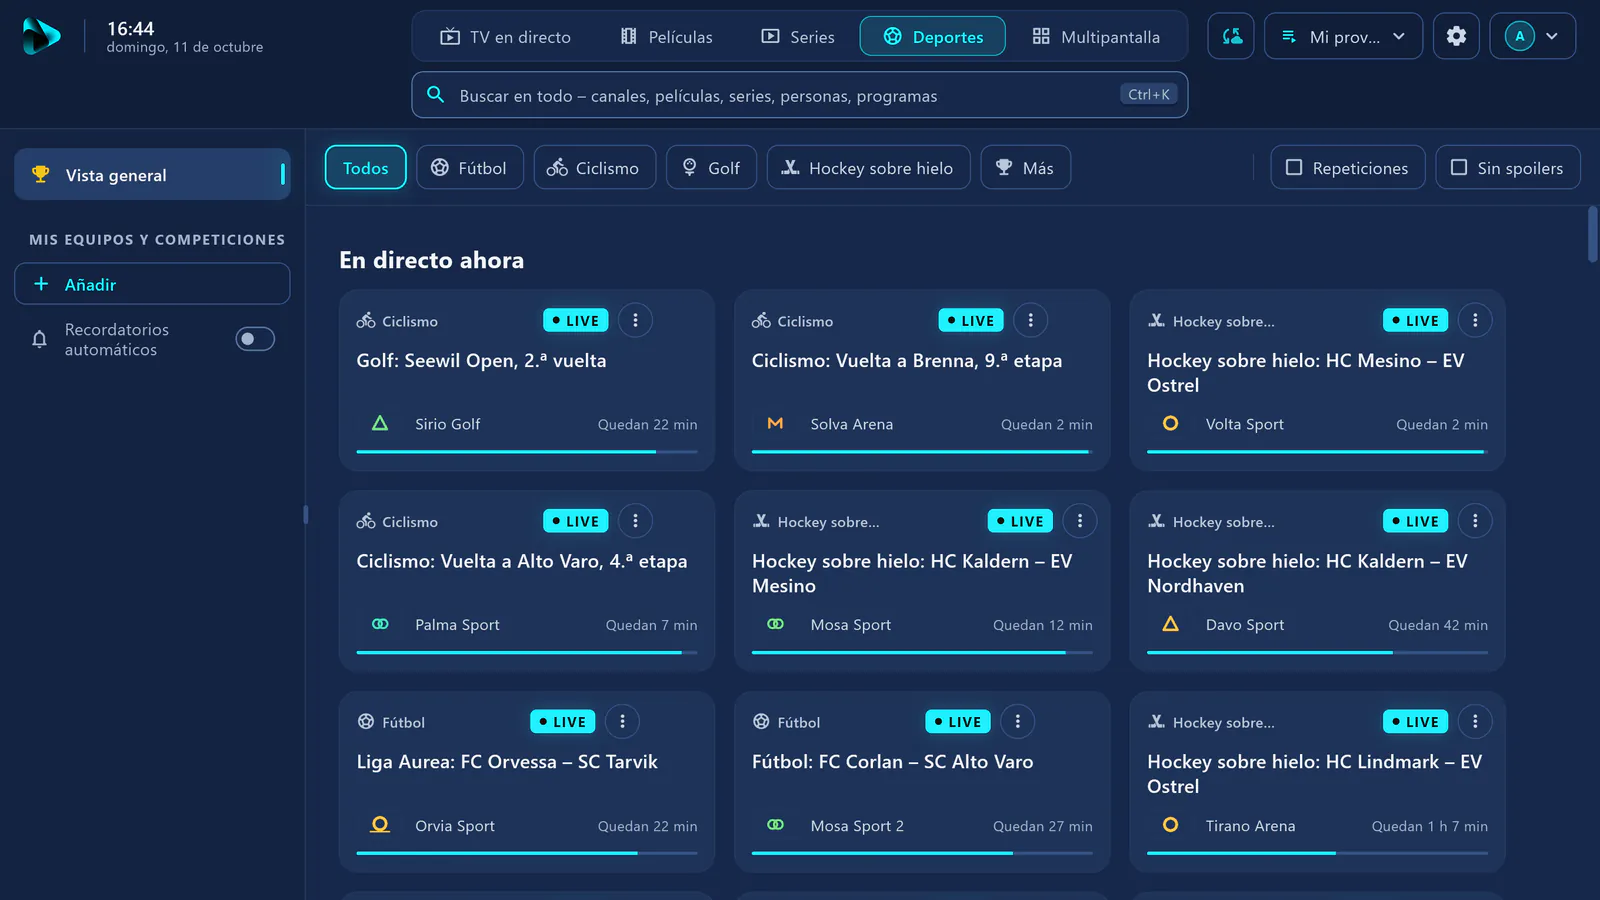Open options menu on HC Lindmark – EV Ostrel card
The width and height of the screenshot is (1600, 900).
[1475, 721]
